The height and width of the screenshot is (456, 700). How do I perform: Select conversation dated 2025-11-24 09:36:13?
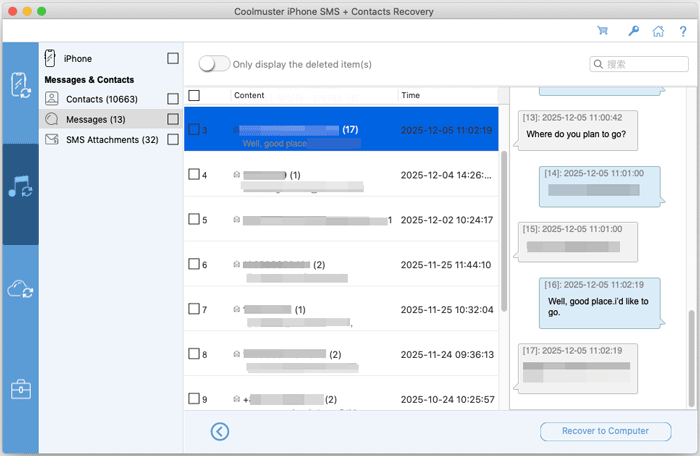(341, 354)
